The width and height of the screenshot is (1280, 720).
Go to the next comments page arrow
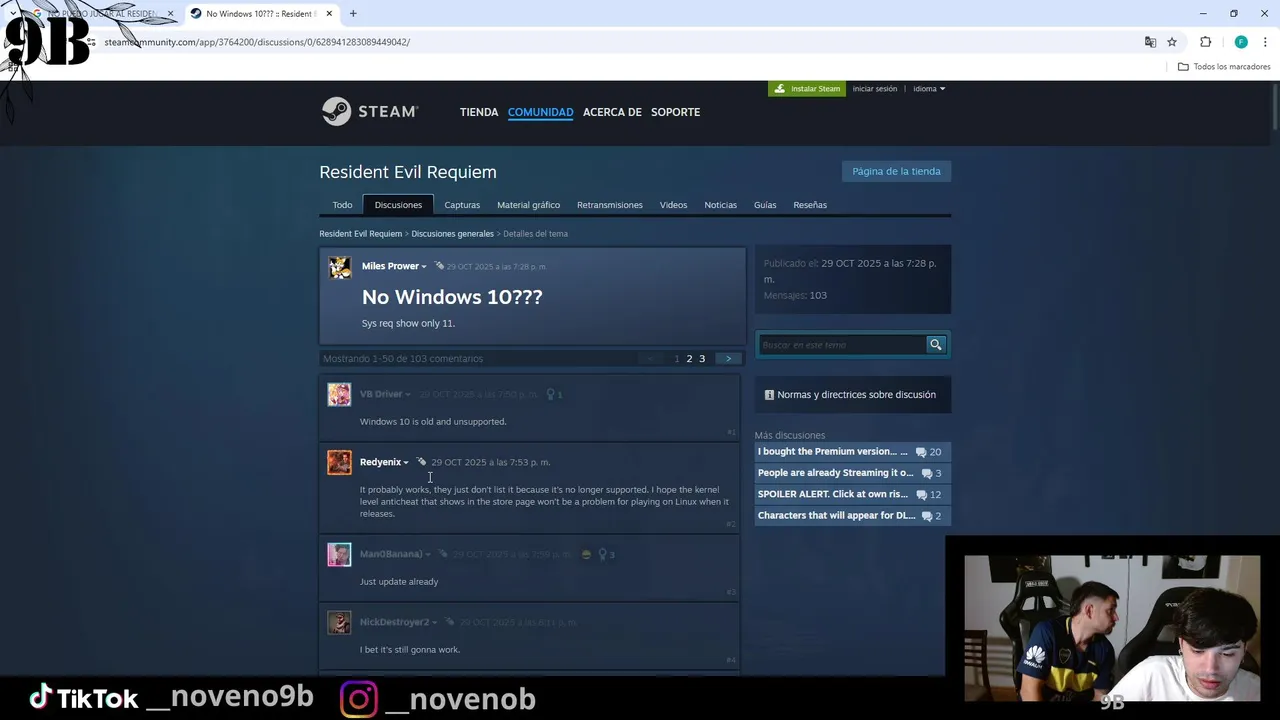(x=728, y=359)
